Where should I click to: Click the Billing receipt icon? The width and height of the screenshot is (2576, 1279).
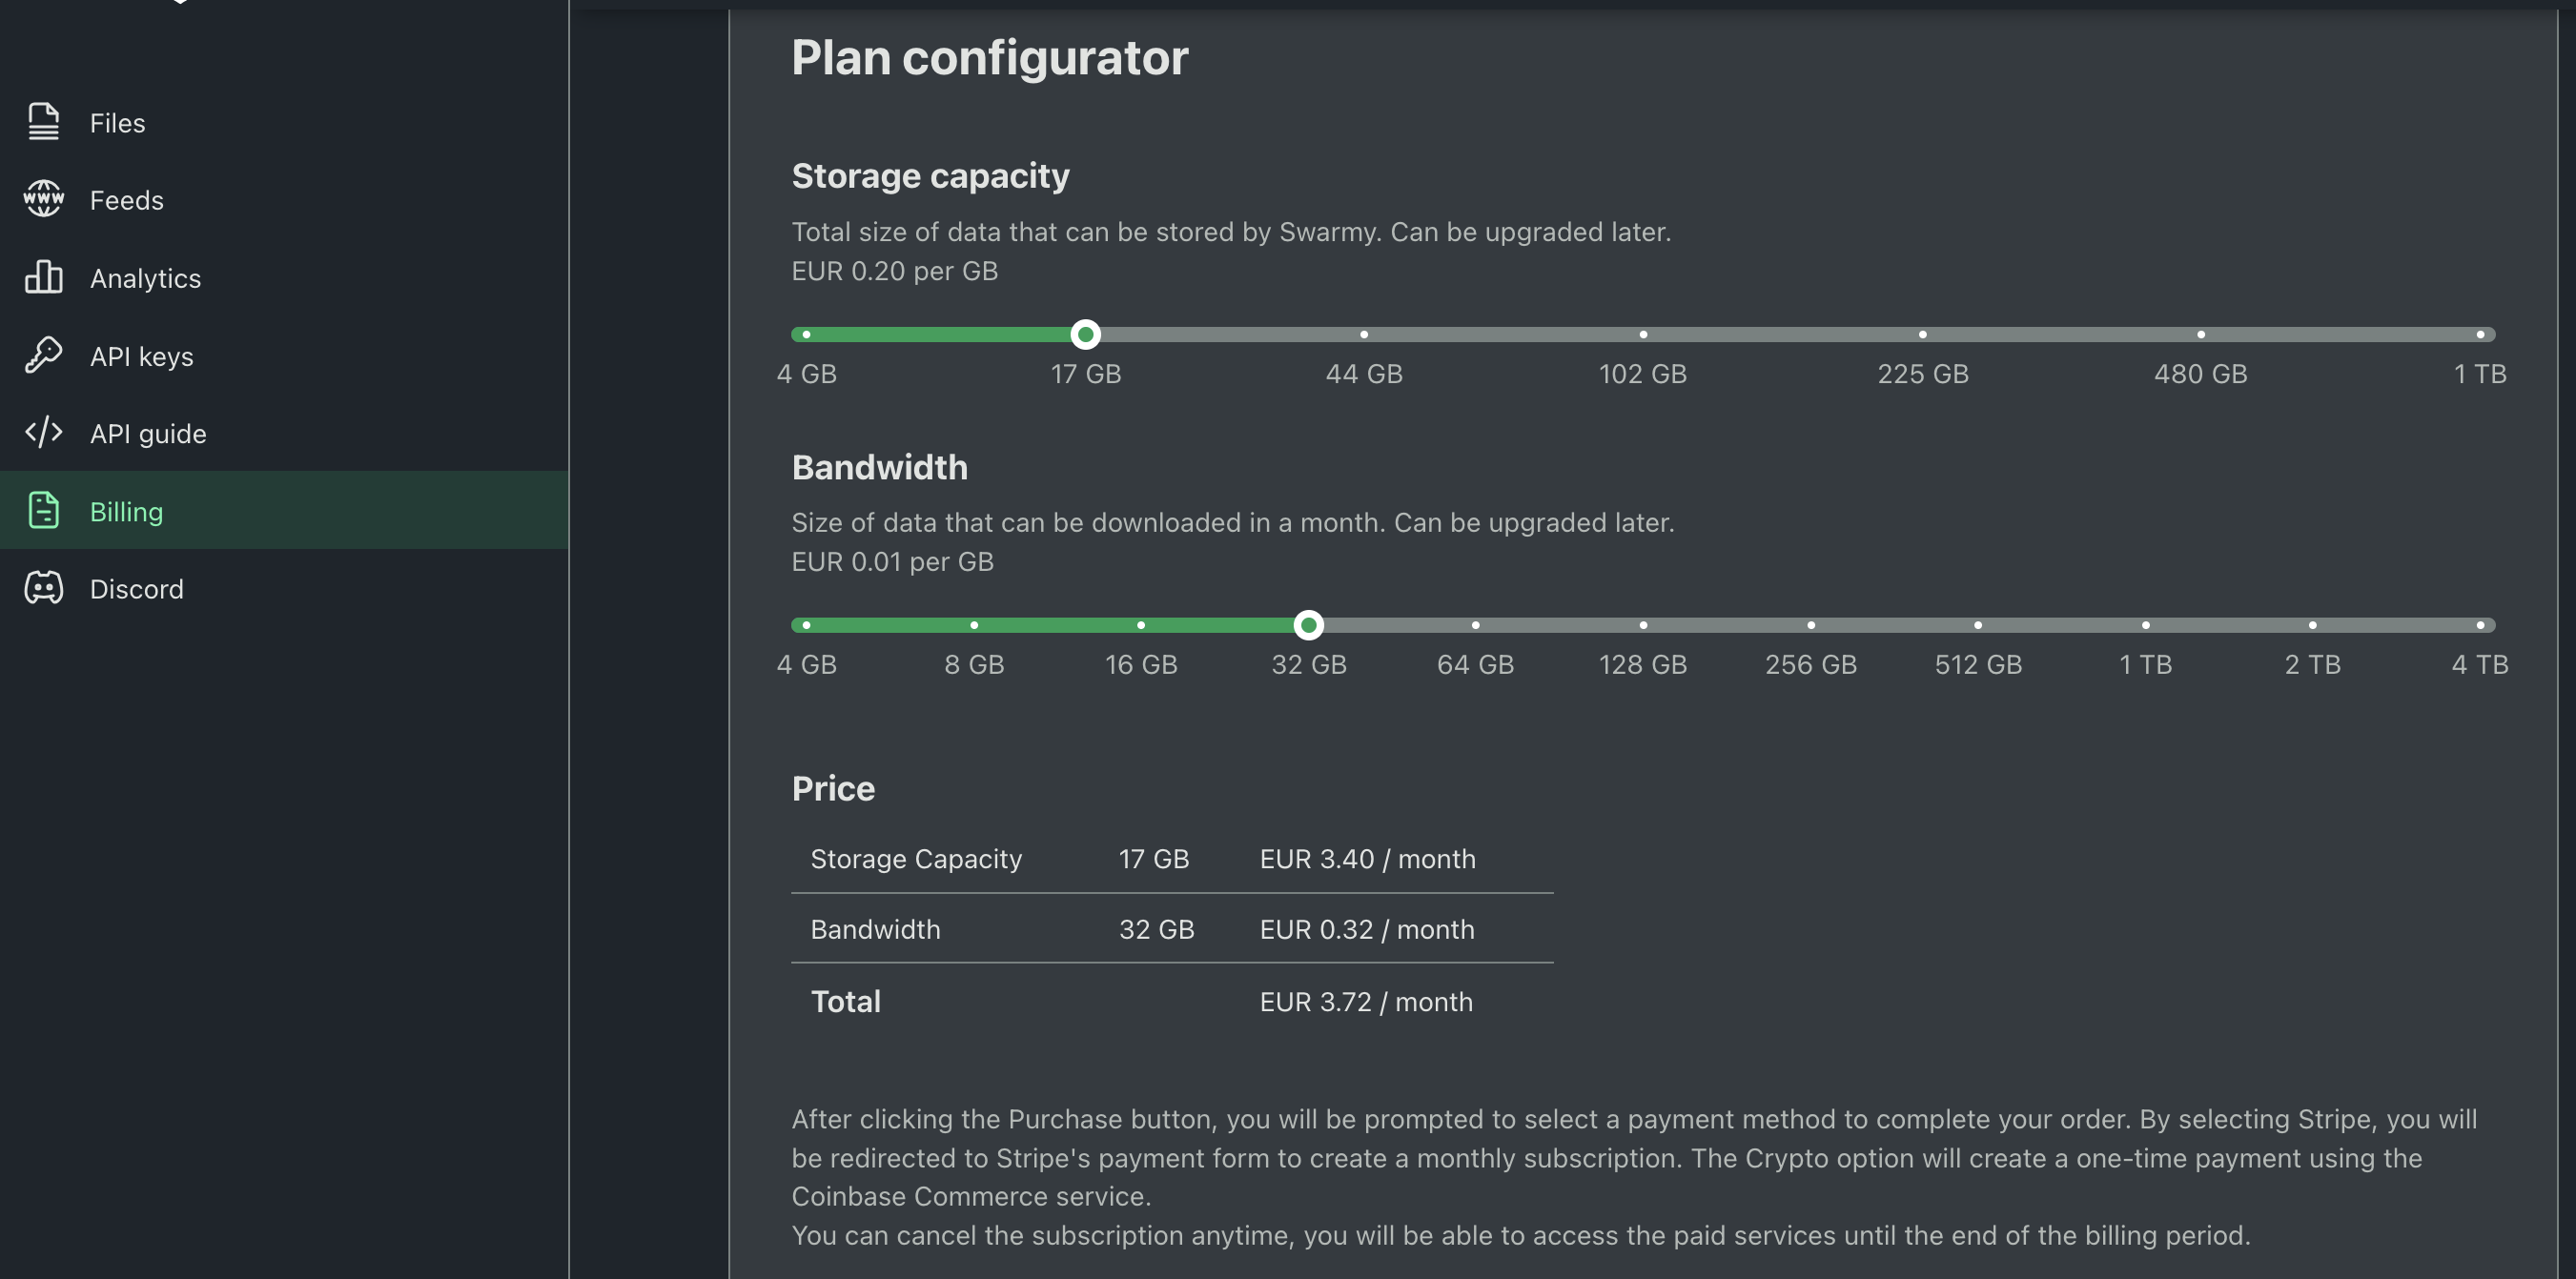coord(43,511)
